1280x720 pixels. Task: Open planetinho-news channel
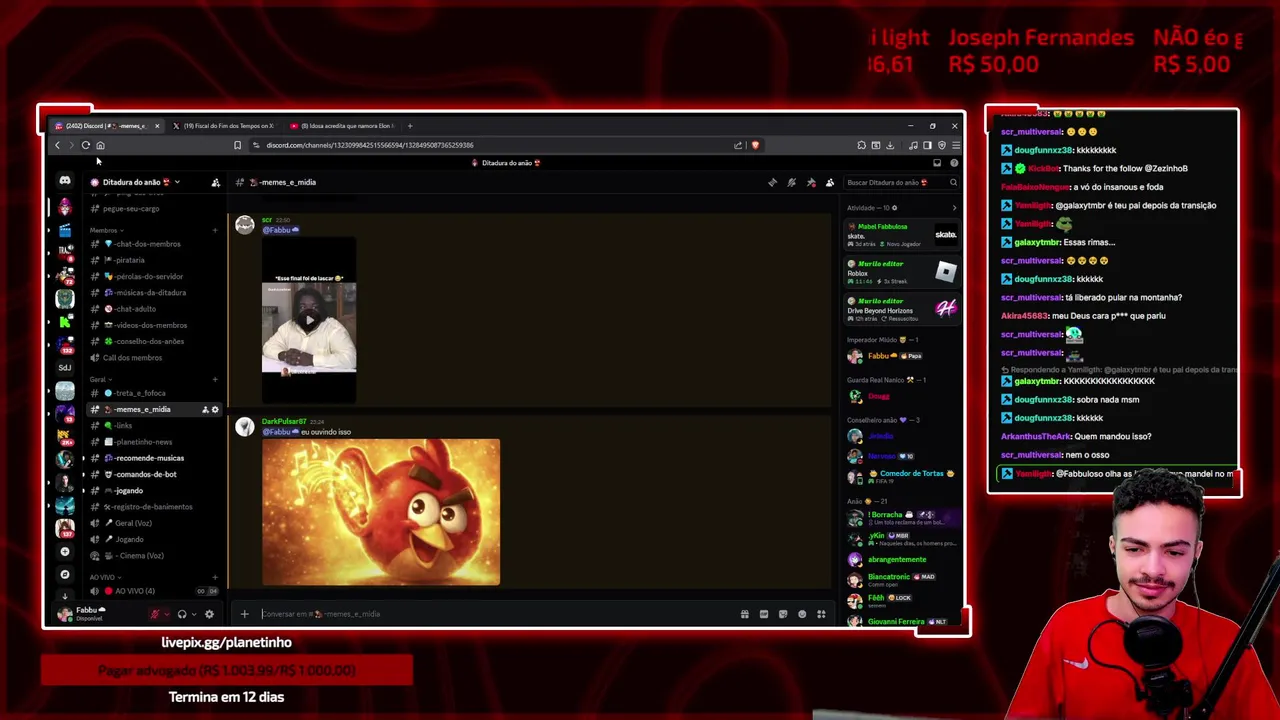point(154,441)
